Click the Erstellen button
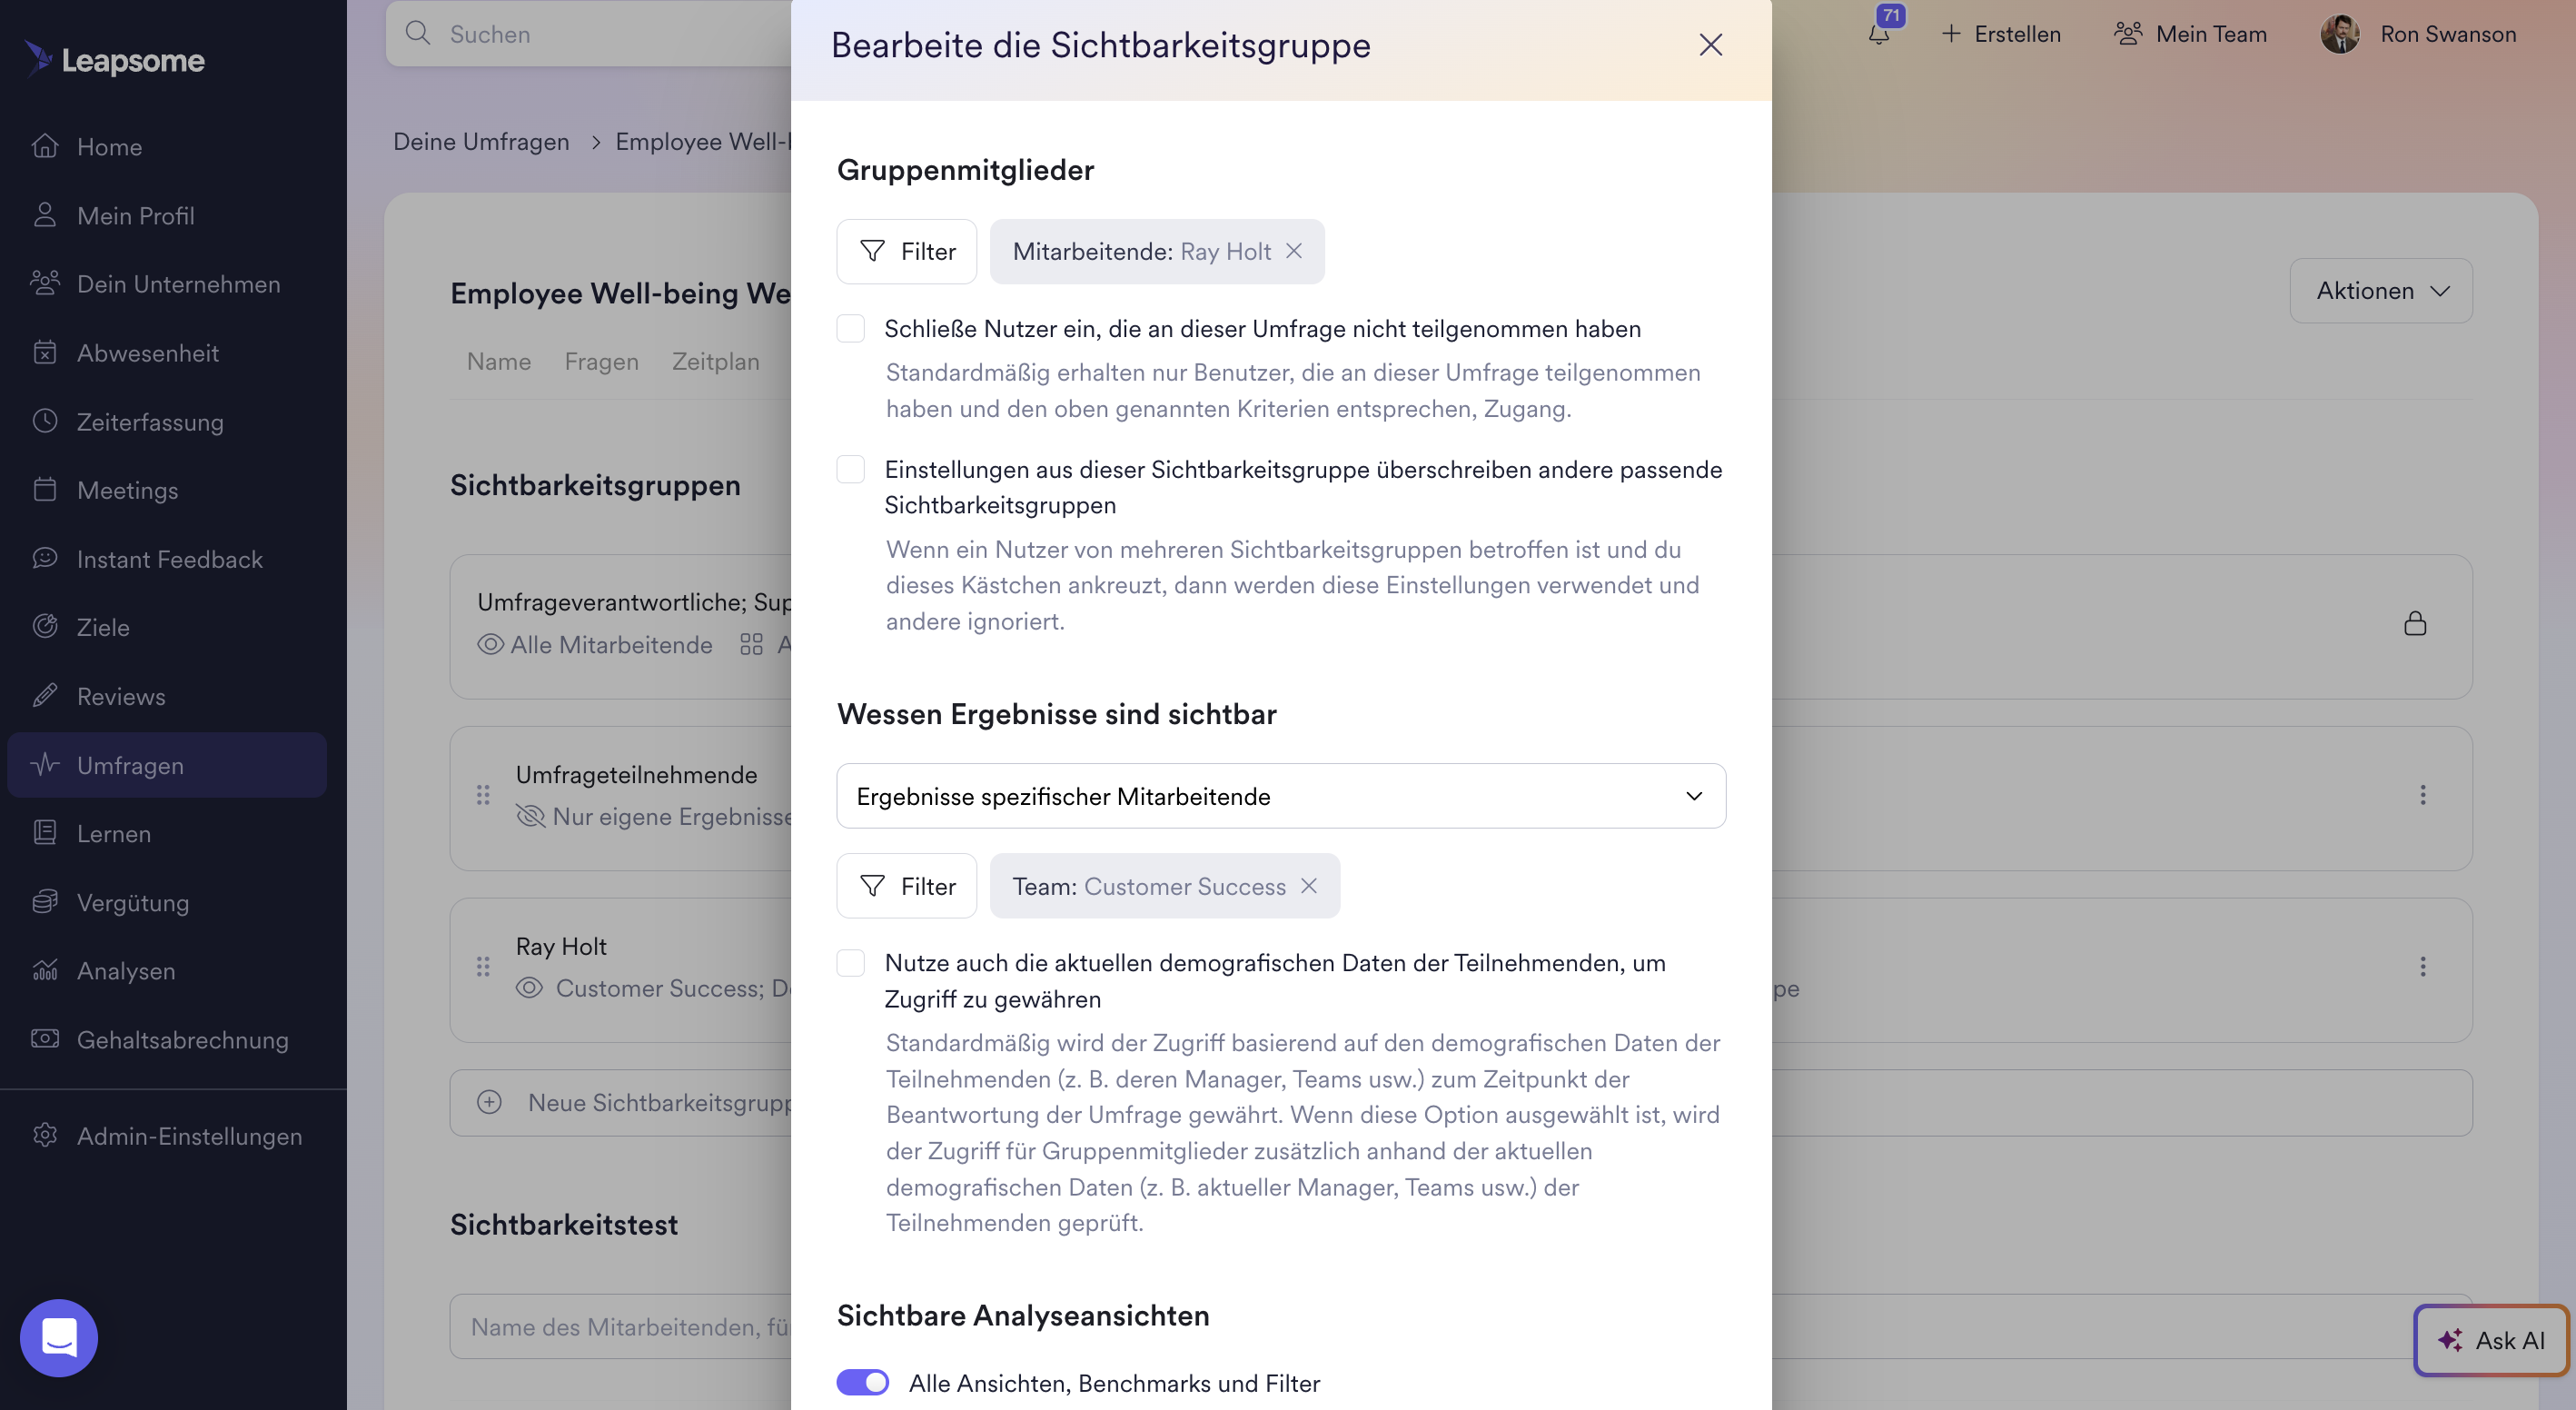Viewport: 2576px width, 1410px height. coord(2000,34)
